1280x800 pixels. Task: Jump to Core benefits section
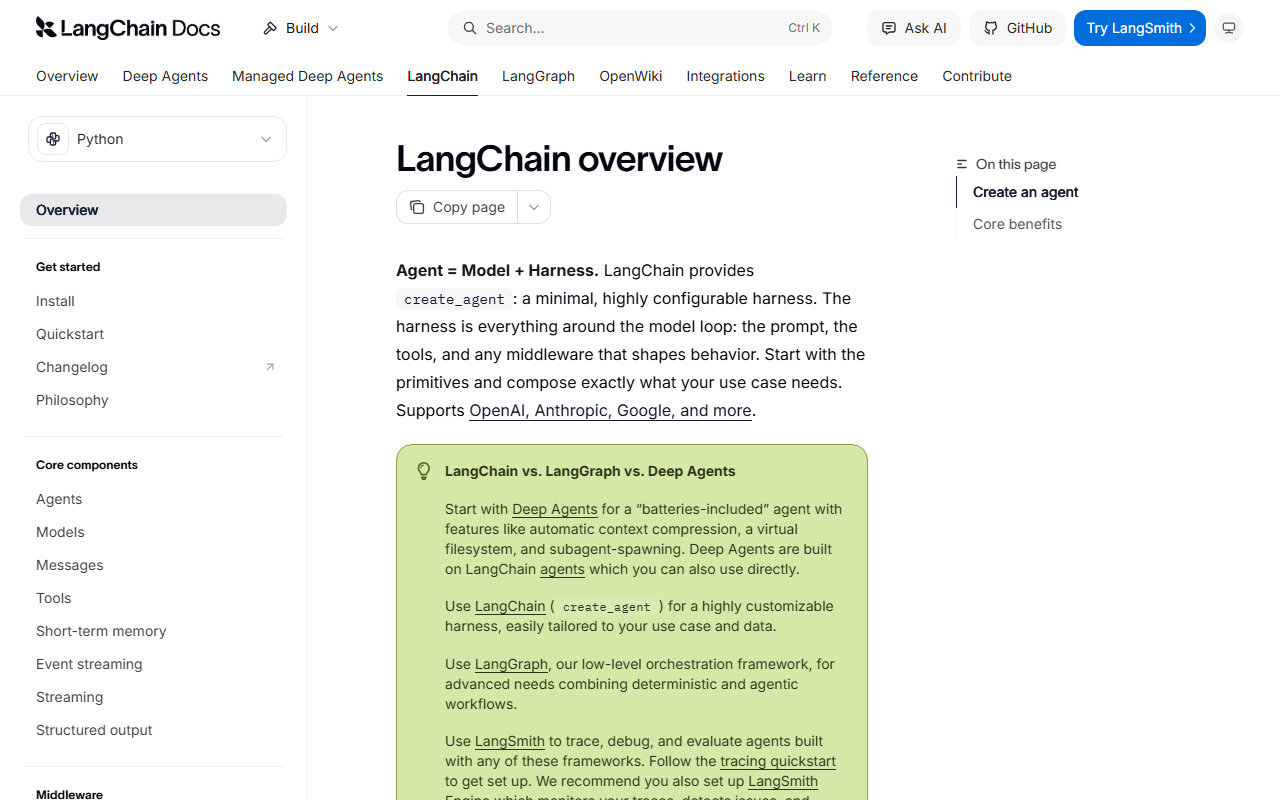coord(1017,224)
